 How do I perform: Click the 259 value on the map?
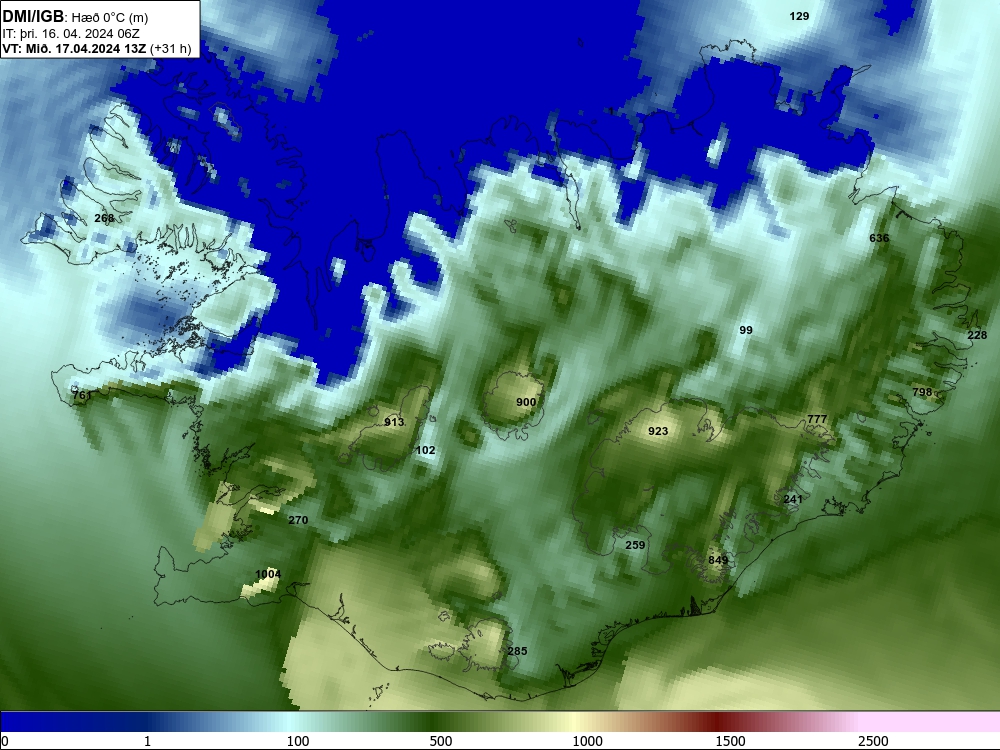(635, 545)
